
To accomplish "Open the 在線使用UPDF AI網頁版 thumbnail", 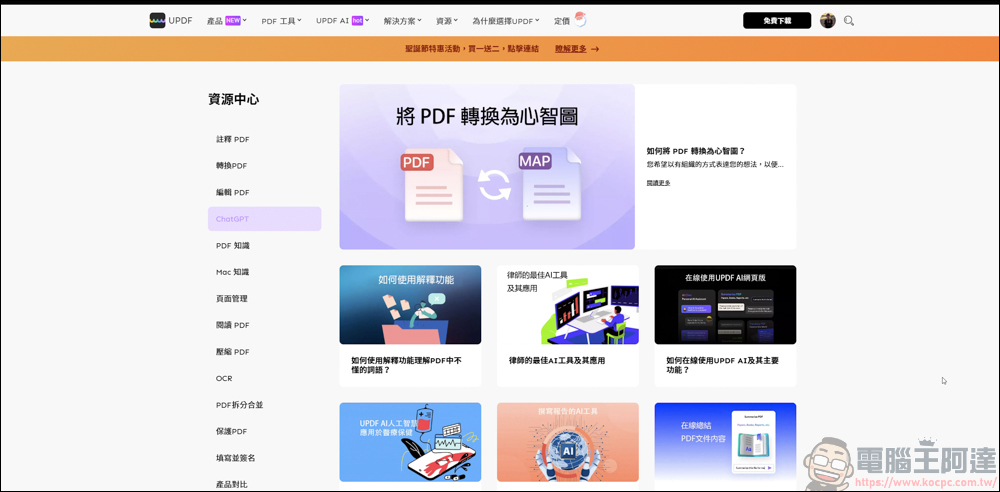I will pos(725,304).
